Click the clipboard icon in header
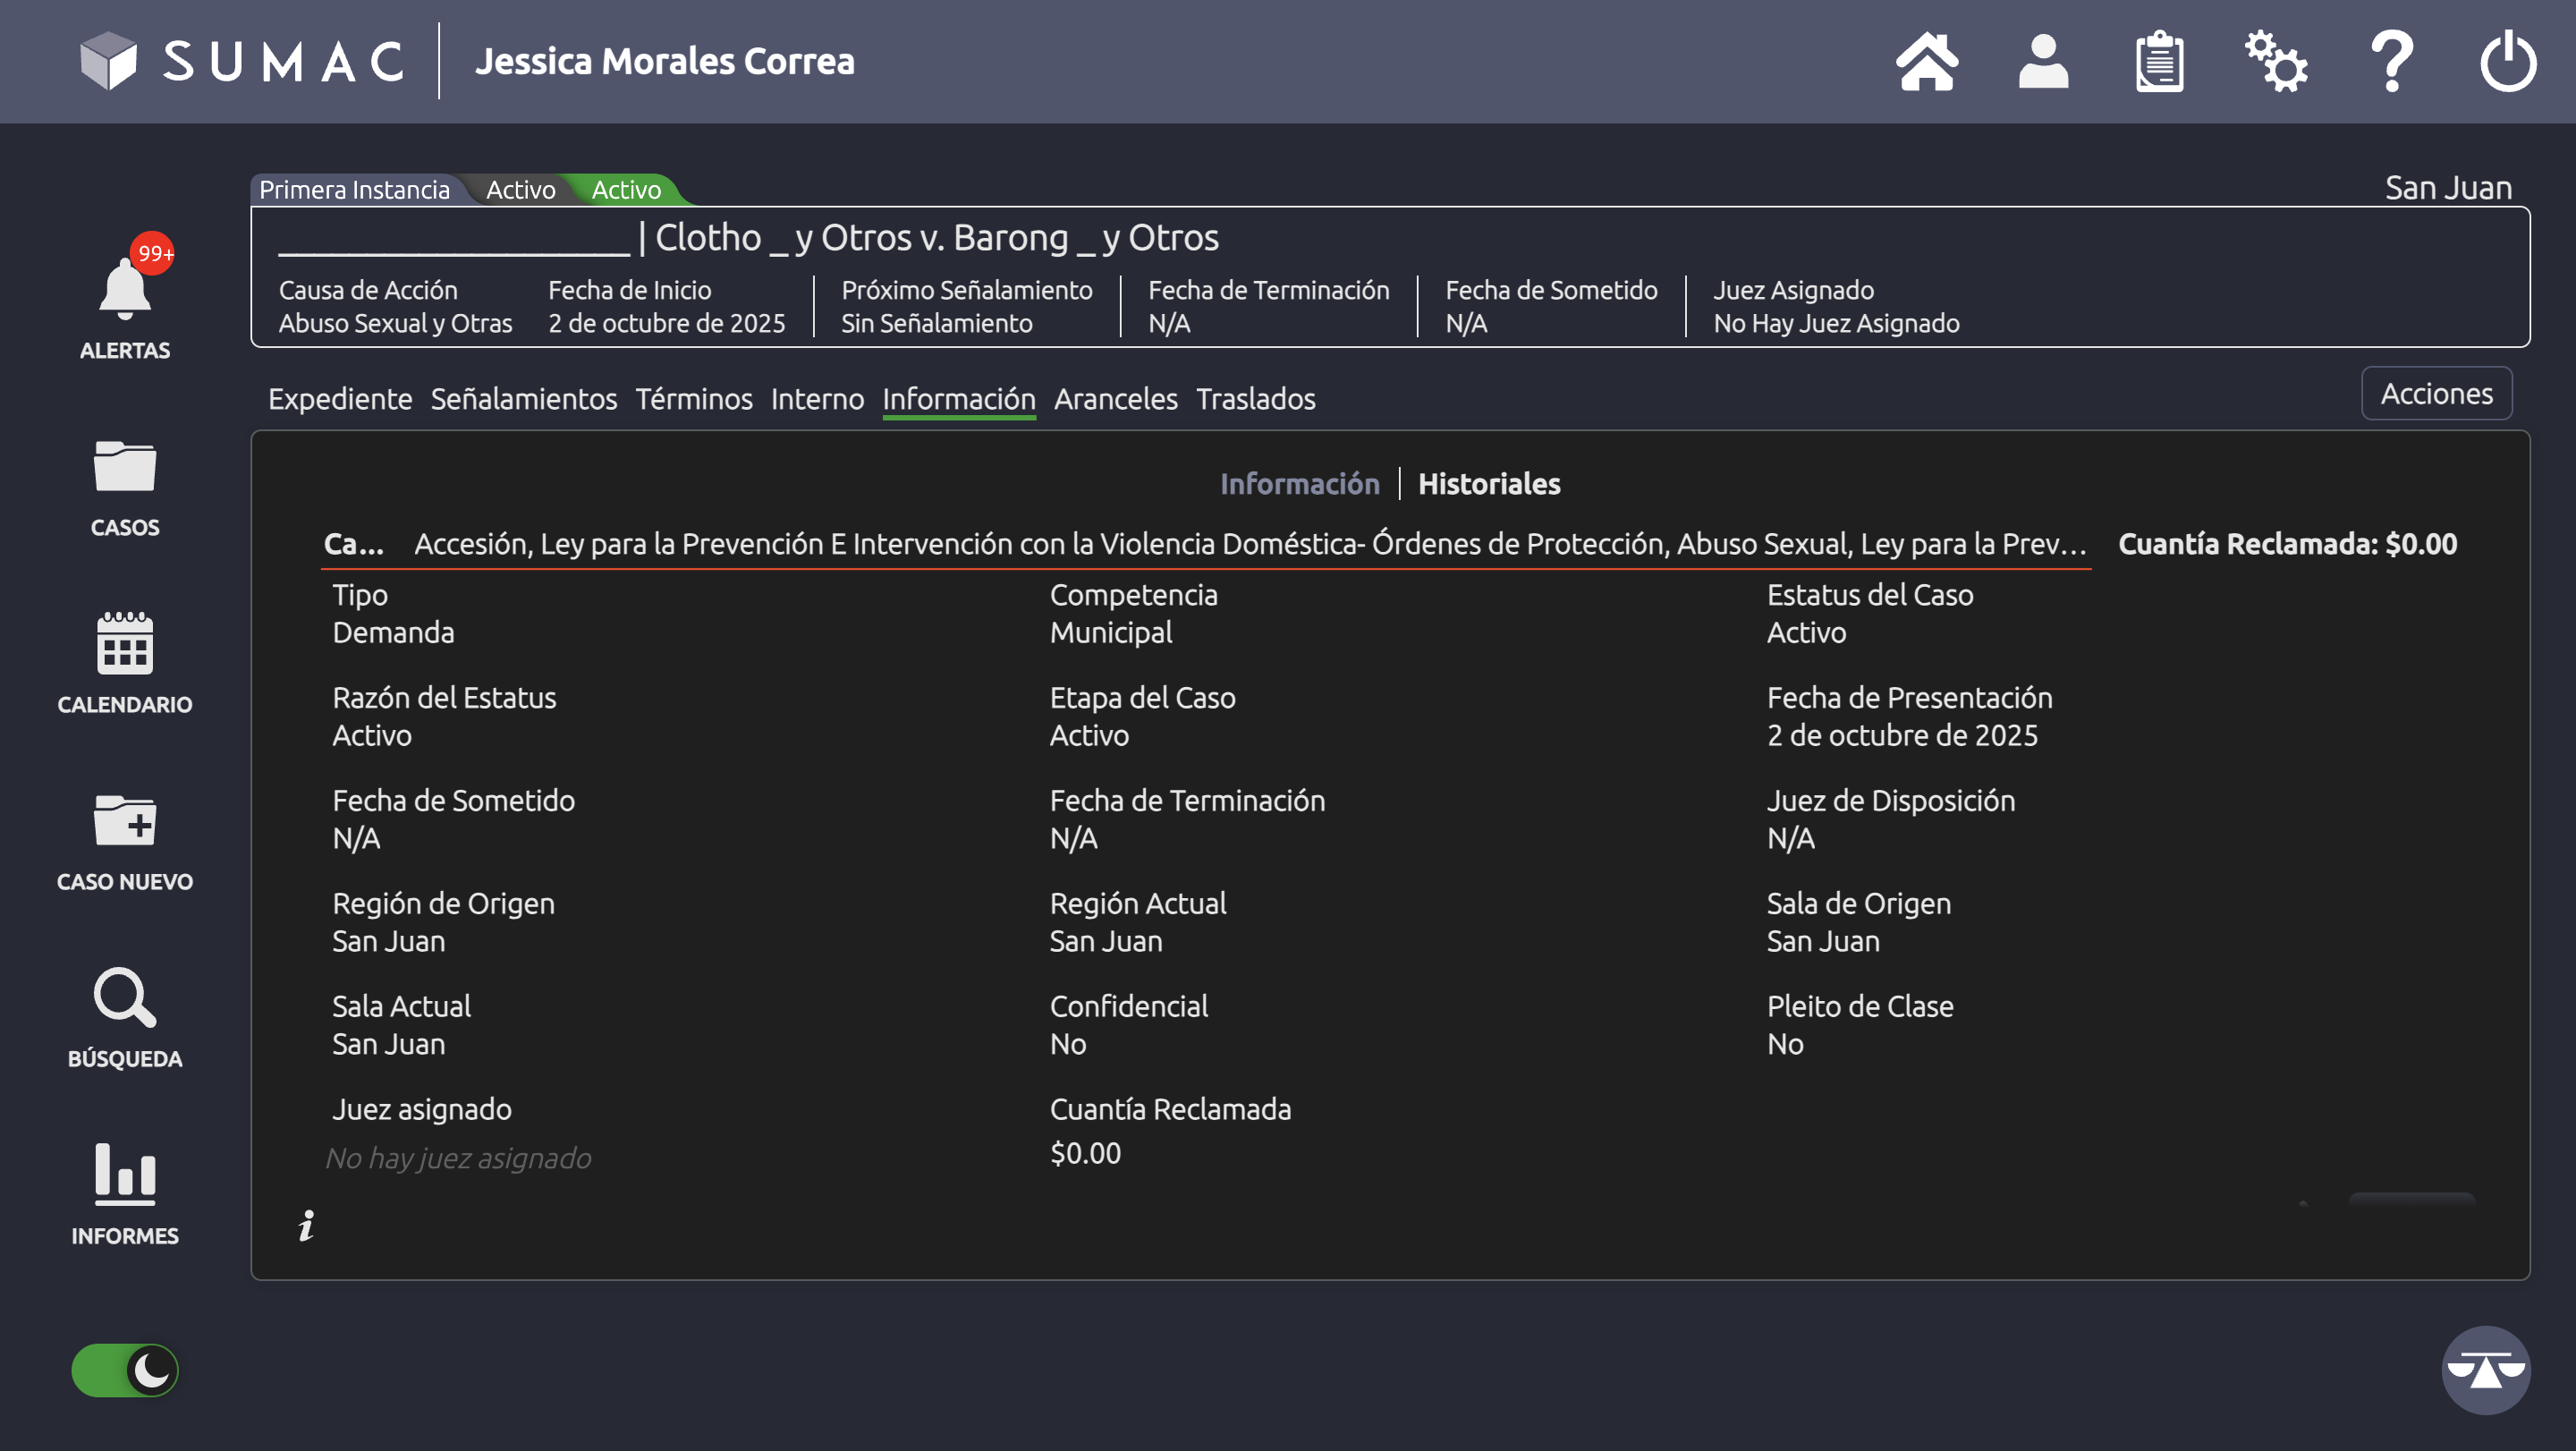 (x=2159, y=62)
